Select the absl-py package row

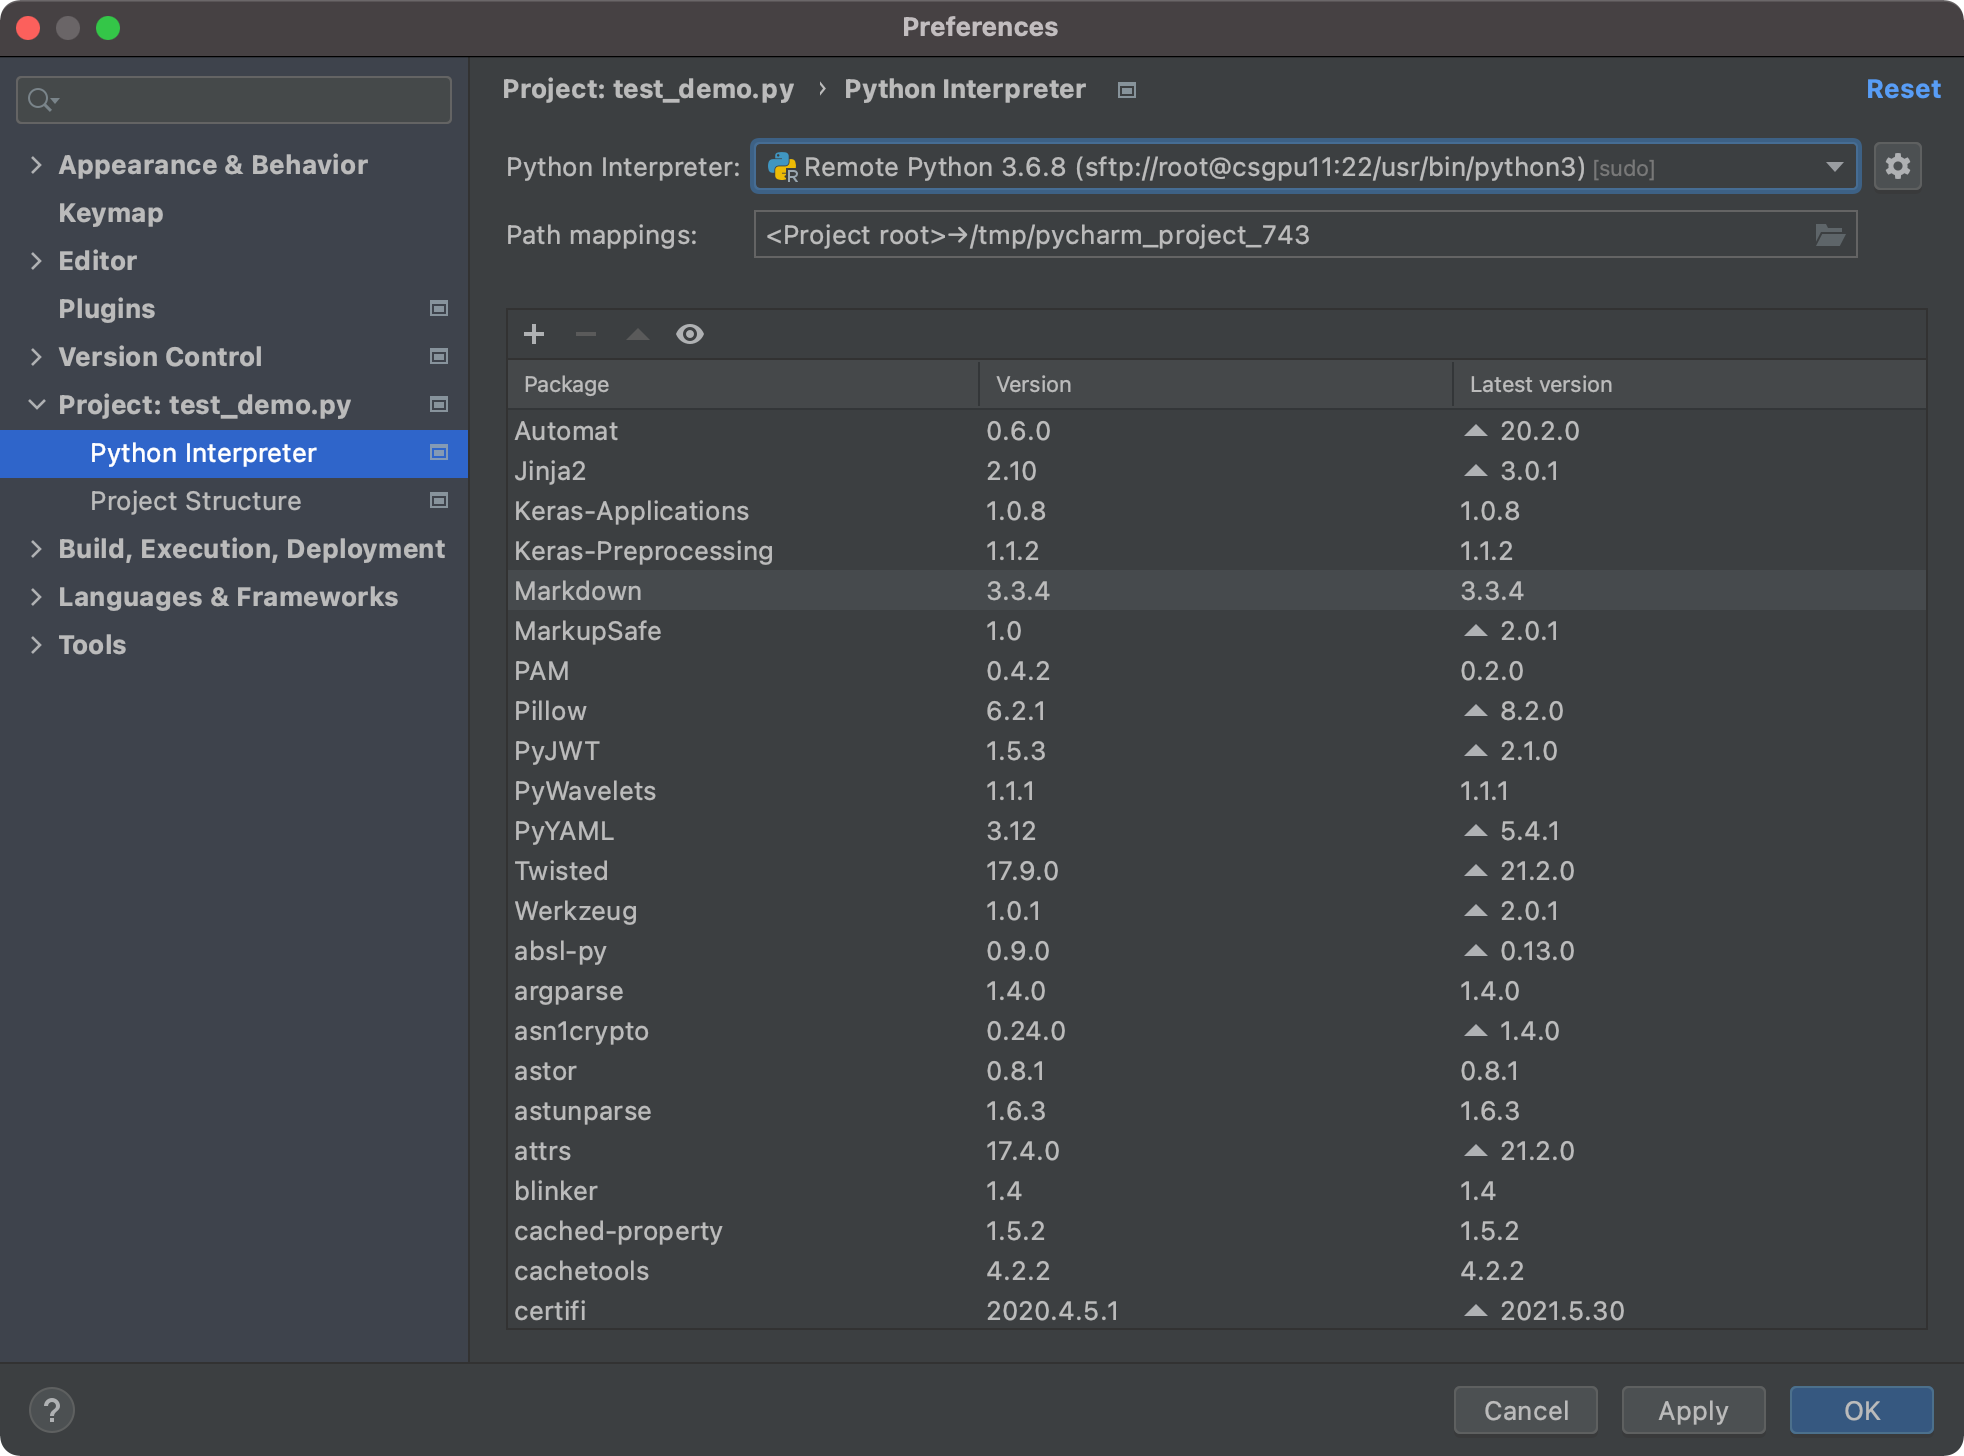coord(1216,951)
